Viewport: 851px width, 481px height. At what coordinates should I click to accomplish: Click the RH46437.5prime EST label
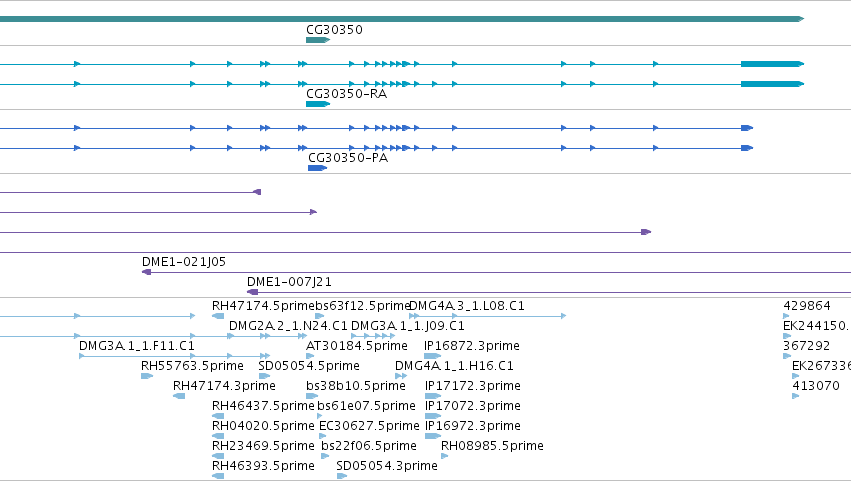pos(263,406)
